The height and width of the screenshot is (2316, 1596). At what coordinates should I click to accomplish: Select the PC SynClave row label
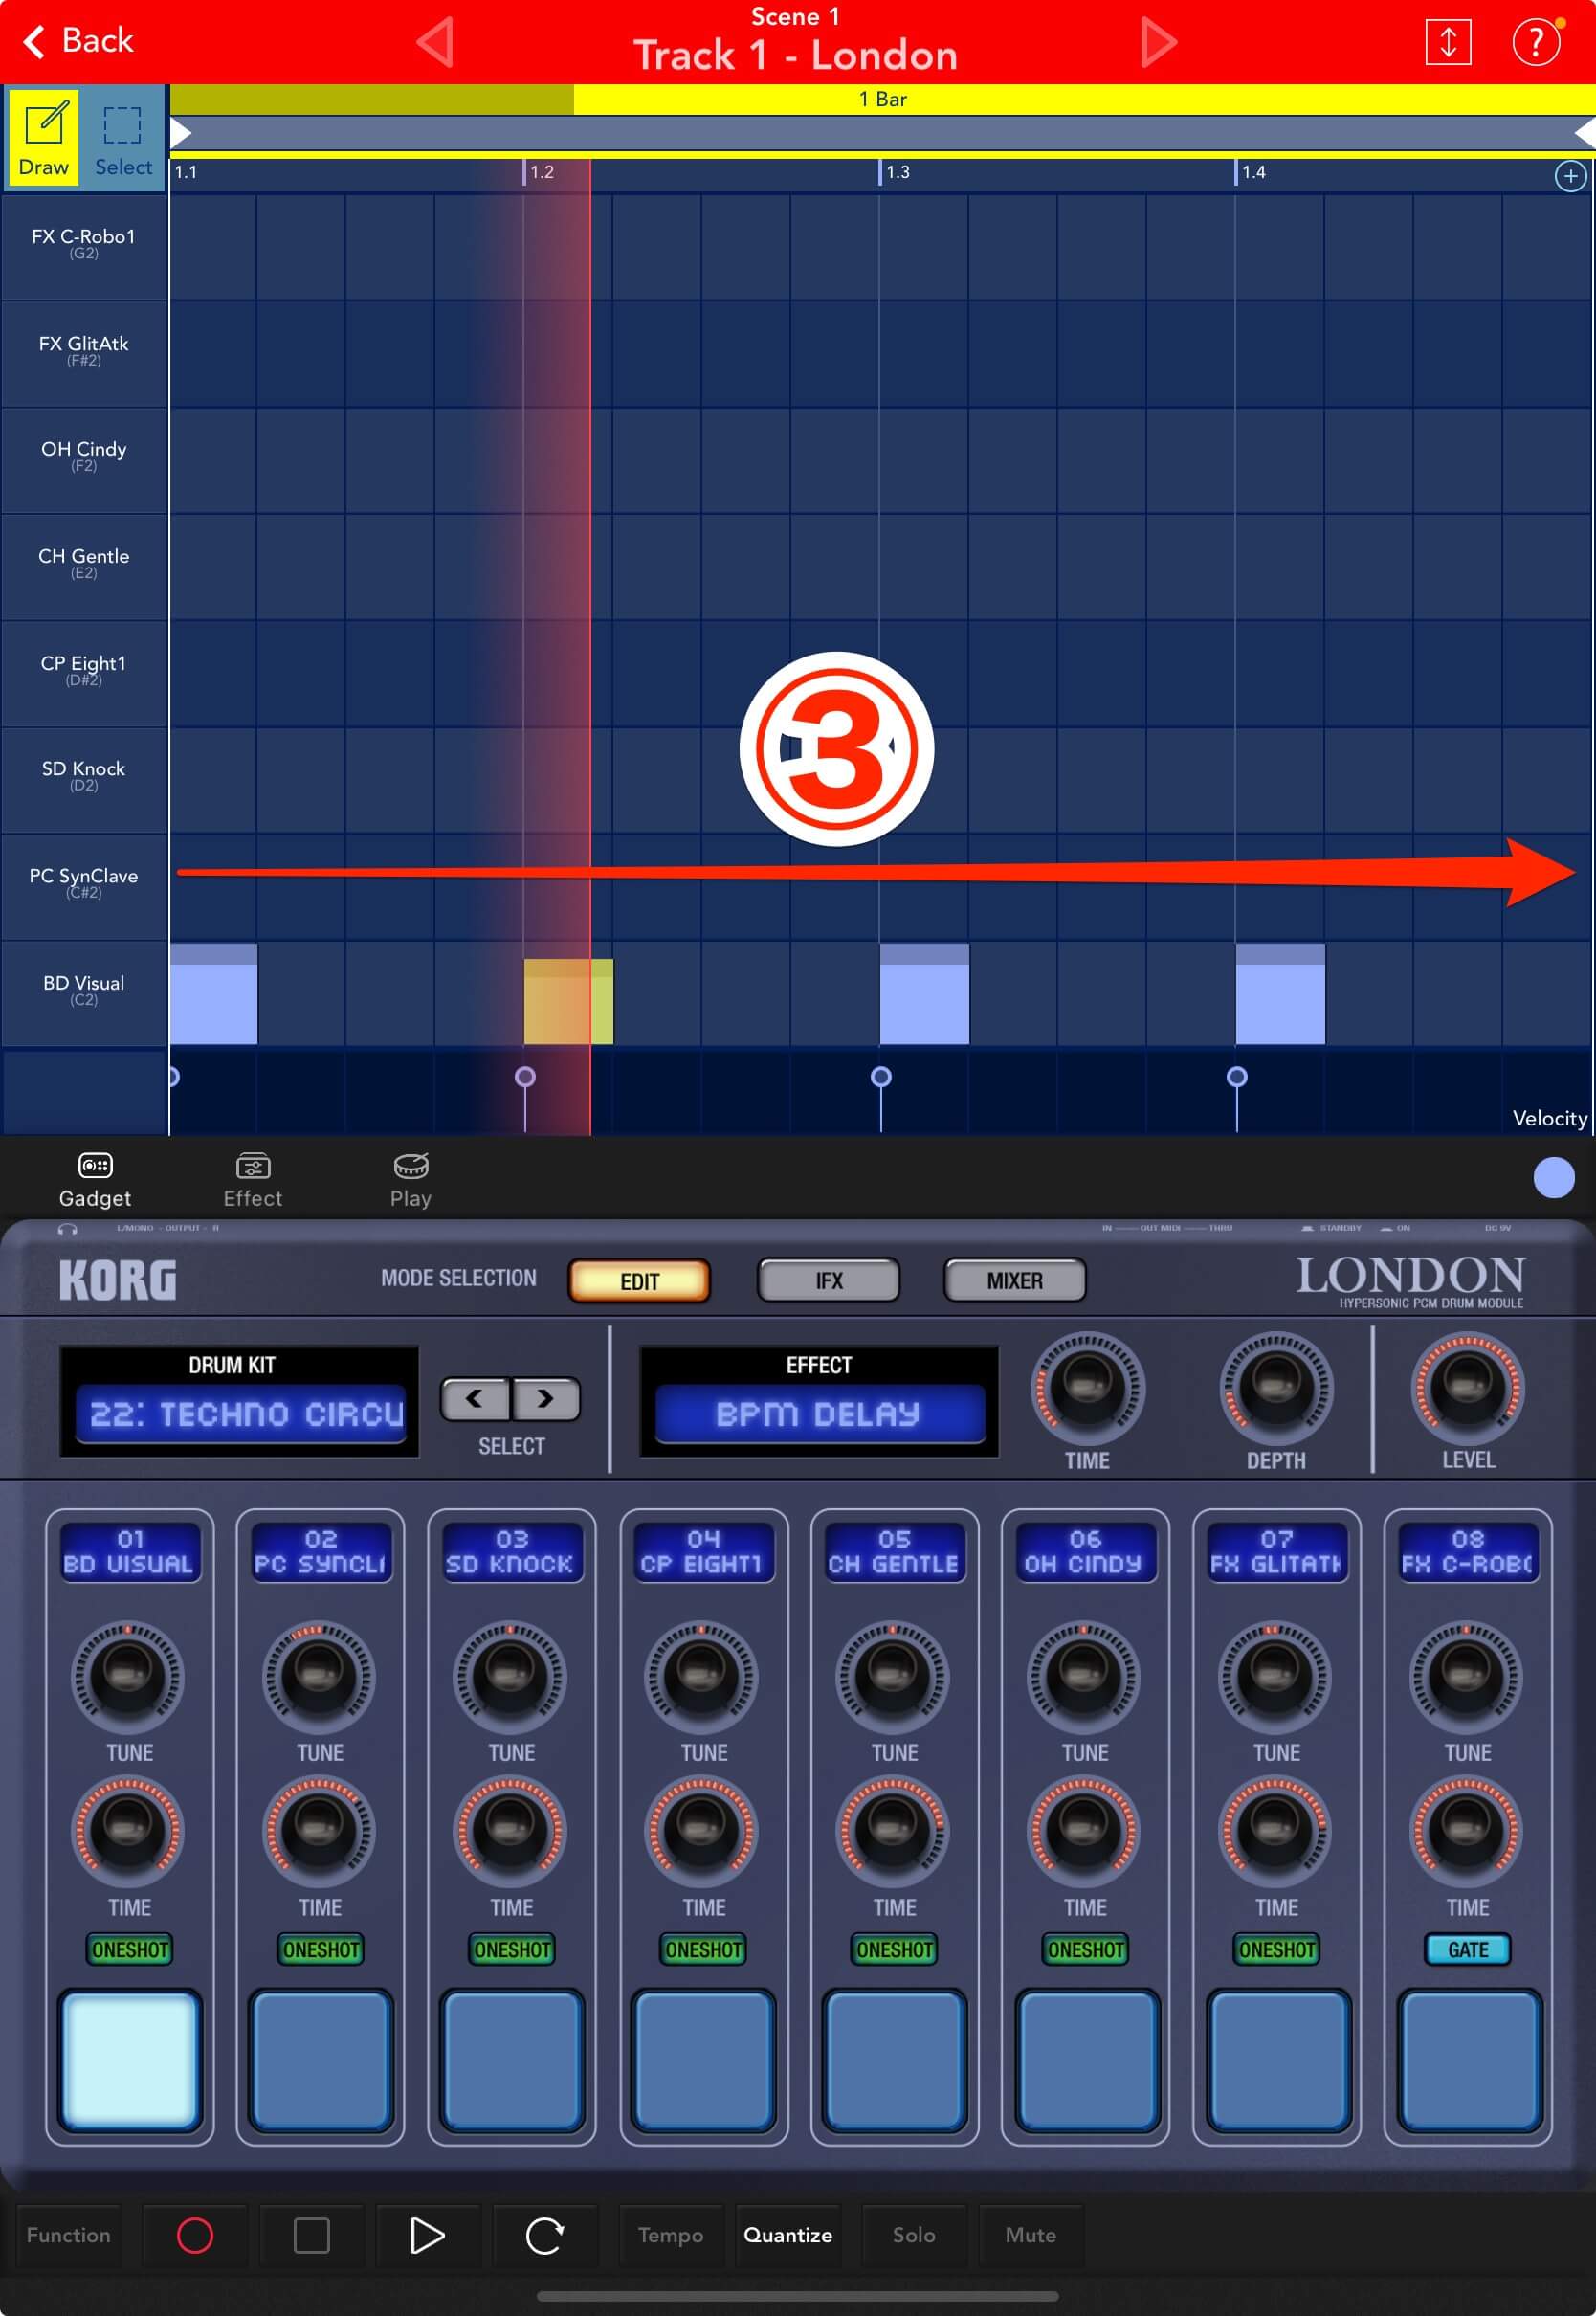pyautogui.click(x=84, y=886)
